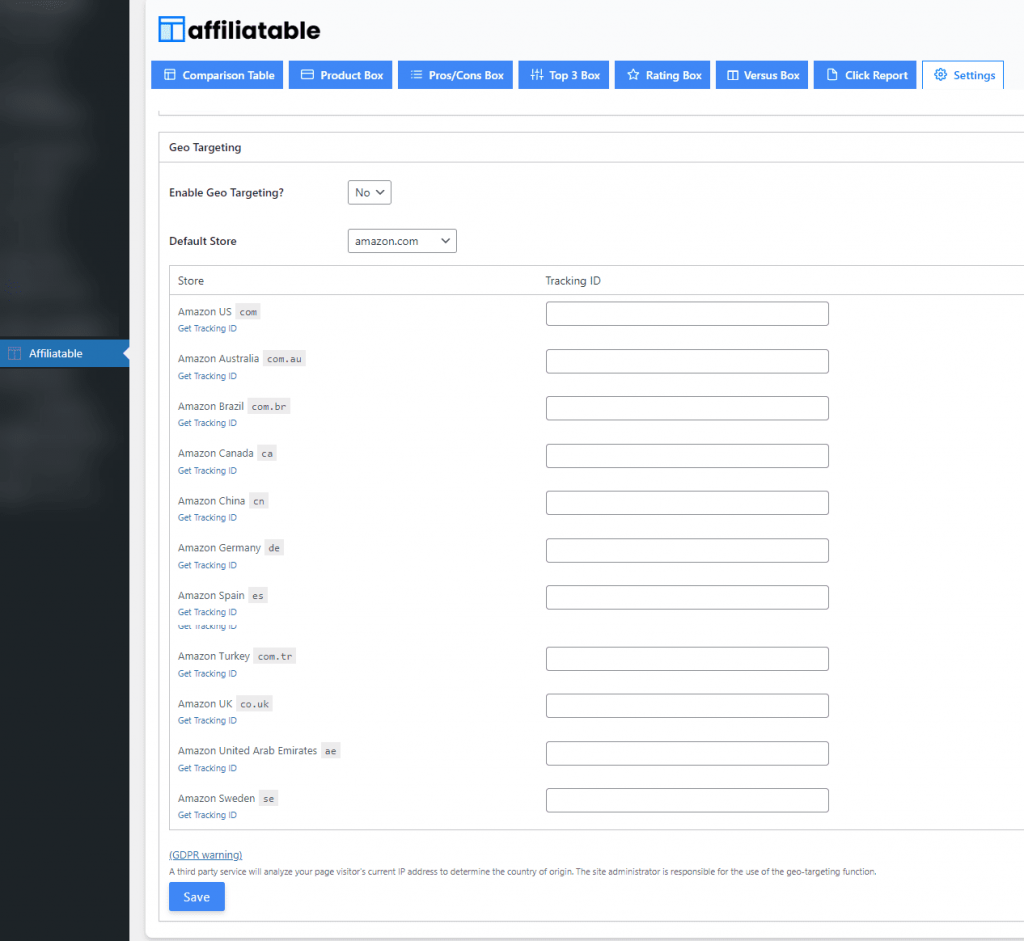
Task: Click the Amazon Canada tracking ID field
Action: pyautogui.click(x=687, y=456)
